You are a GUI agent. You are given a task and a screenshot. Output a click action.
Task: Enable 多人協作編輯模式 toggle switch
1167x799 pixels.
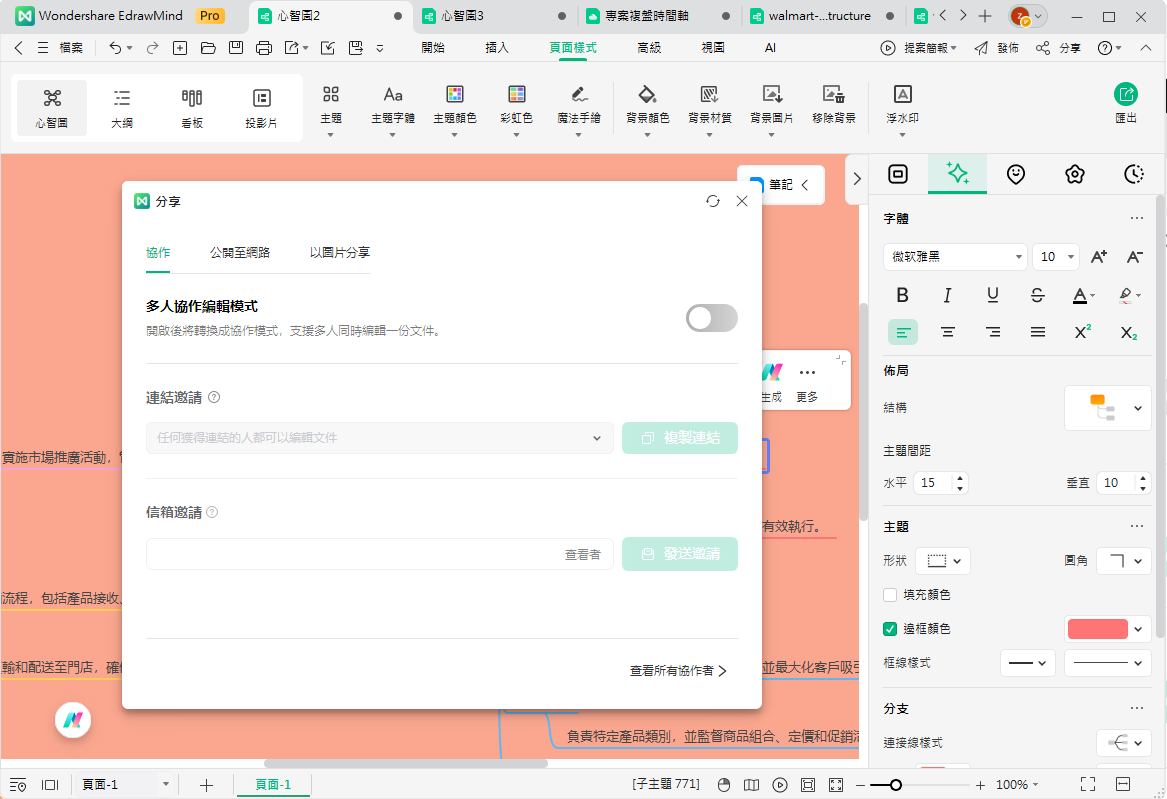coord(711,318)
